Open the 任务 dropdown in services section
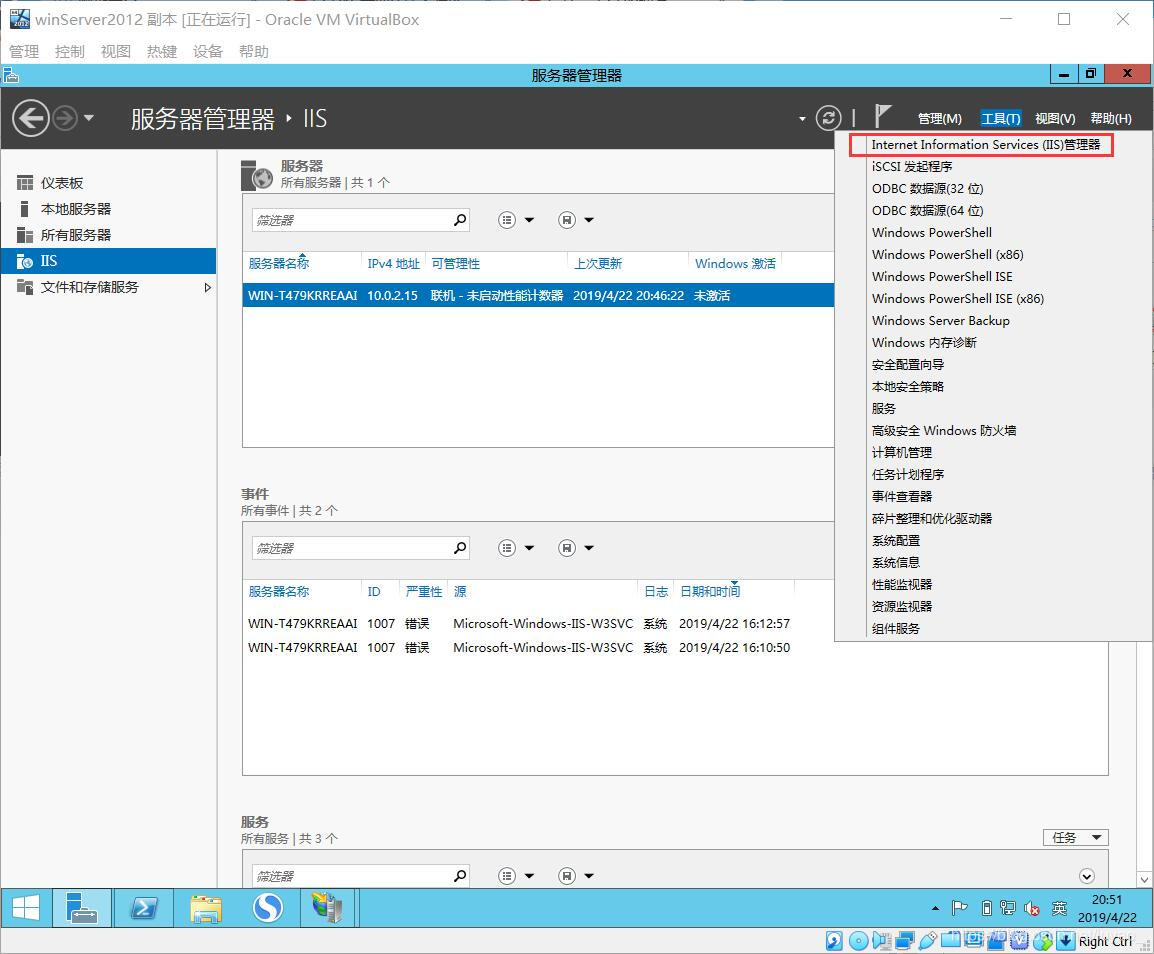Viewport: 1154px width, 954px height. click(x=1076, y=838)
